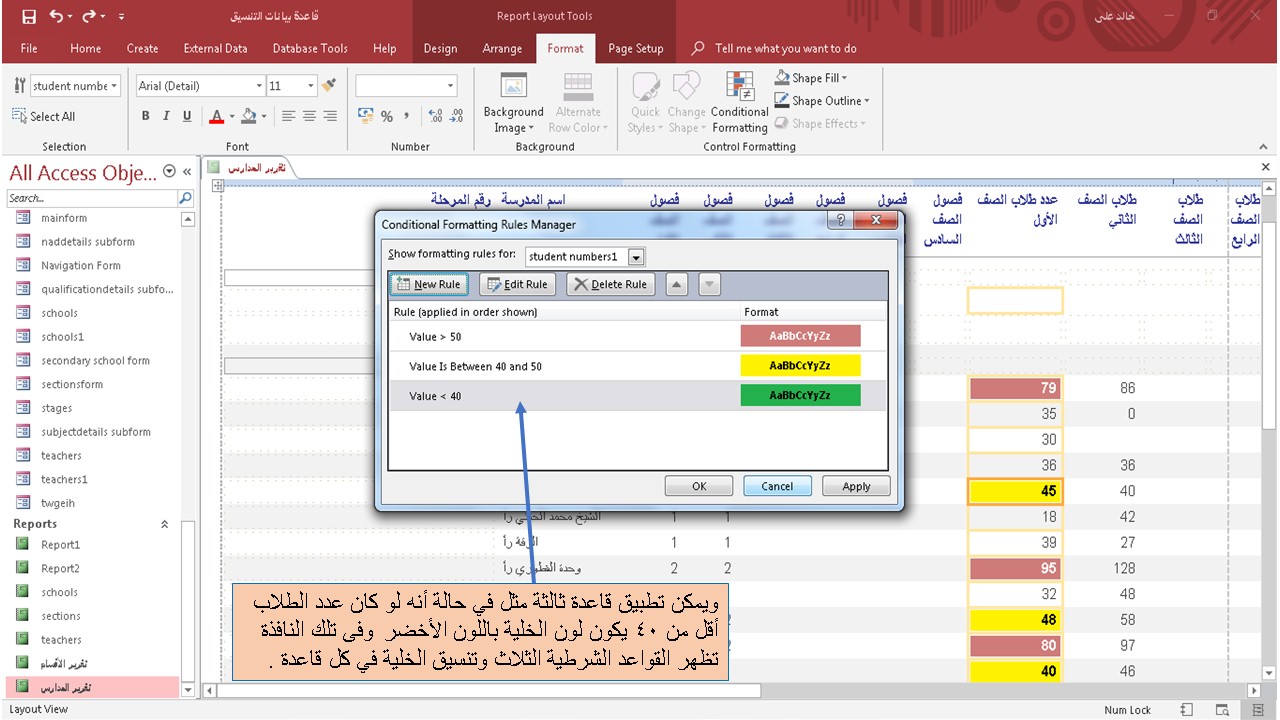1280x720 pixels.
Task: Click the Format Painter brush icon
Action: [329, 86]
